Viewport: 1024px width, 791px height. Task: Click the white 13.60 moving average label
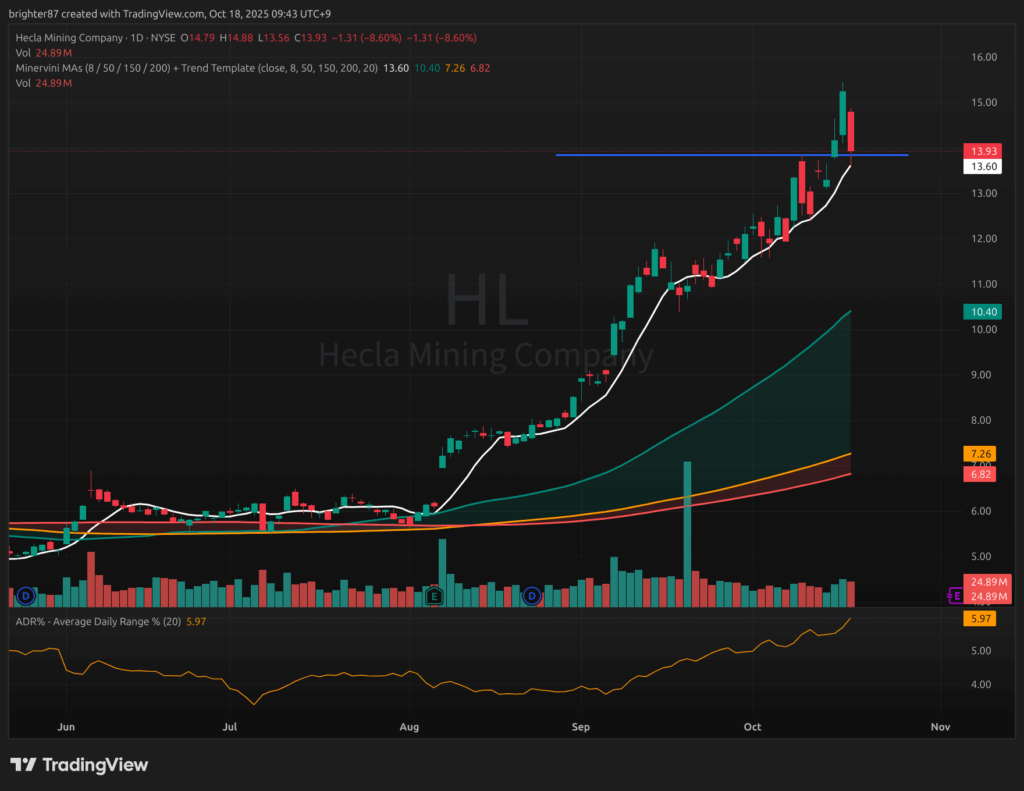pos(980,167)
